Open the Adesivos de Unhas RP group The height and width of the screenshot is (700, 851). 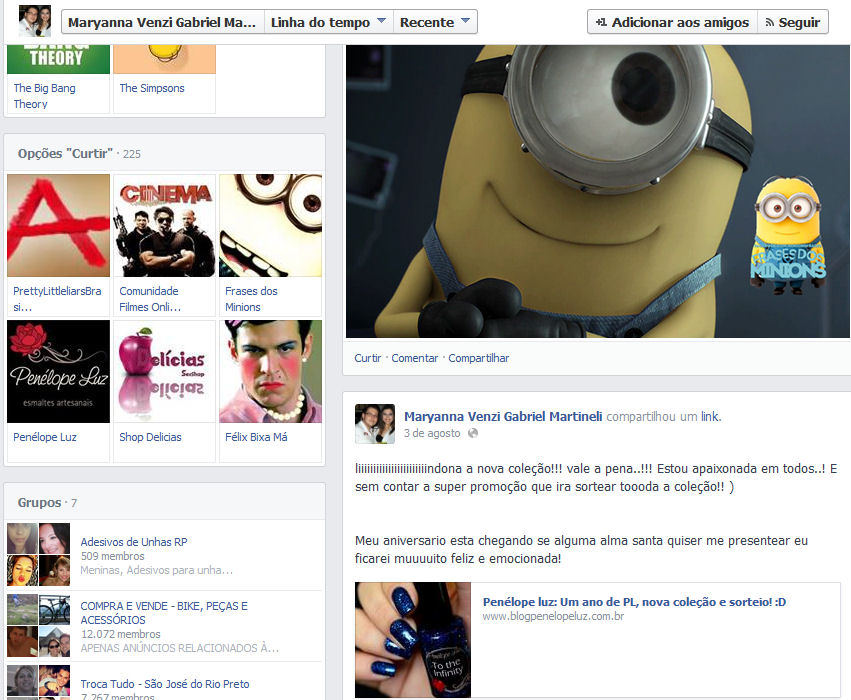[134, 542]
